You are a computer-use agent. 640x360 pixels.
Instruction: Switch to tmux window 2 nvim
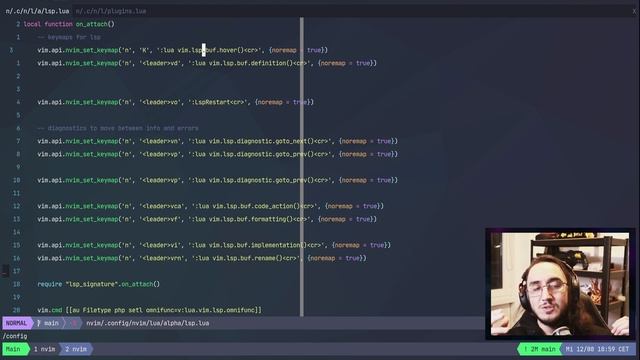click(x=76, y=349)
